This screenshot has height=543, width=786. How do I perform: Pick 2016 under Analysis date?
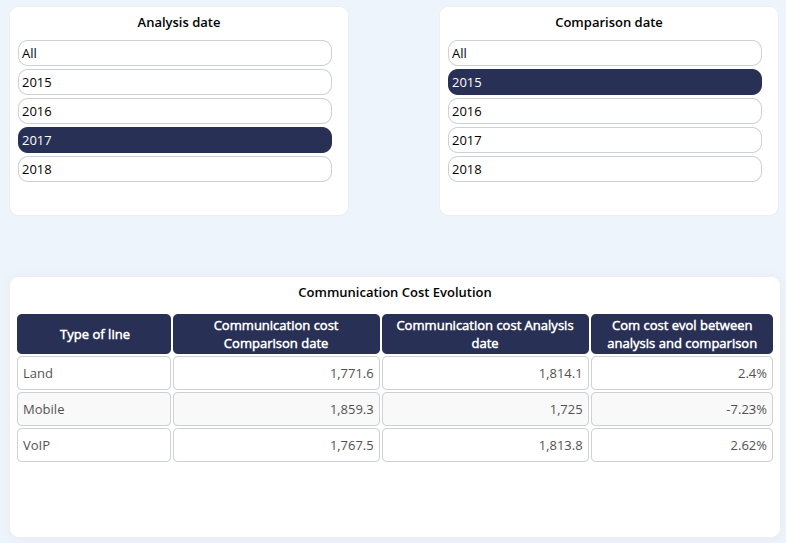pyautogui.click(x=174, y=111)
